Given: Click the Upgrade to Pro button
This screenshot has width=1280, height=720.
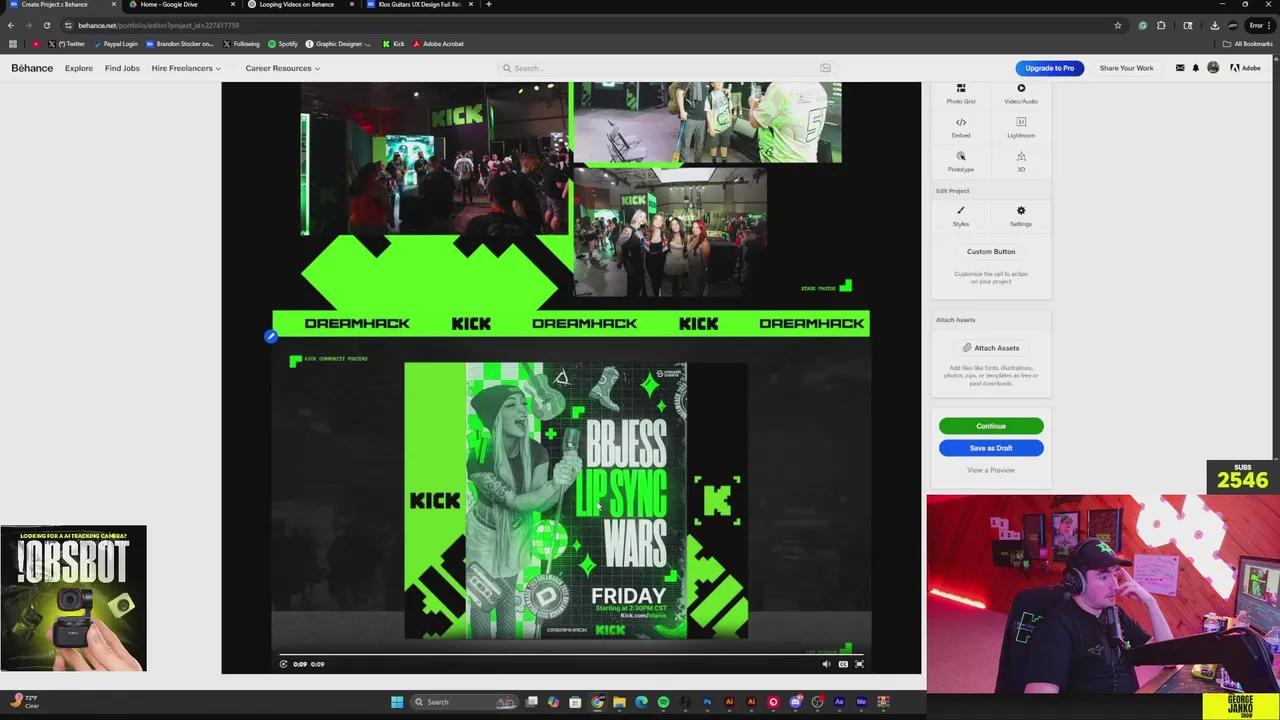Looking at the screenshot, I should click(x=1050, y=68).
